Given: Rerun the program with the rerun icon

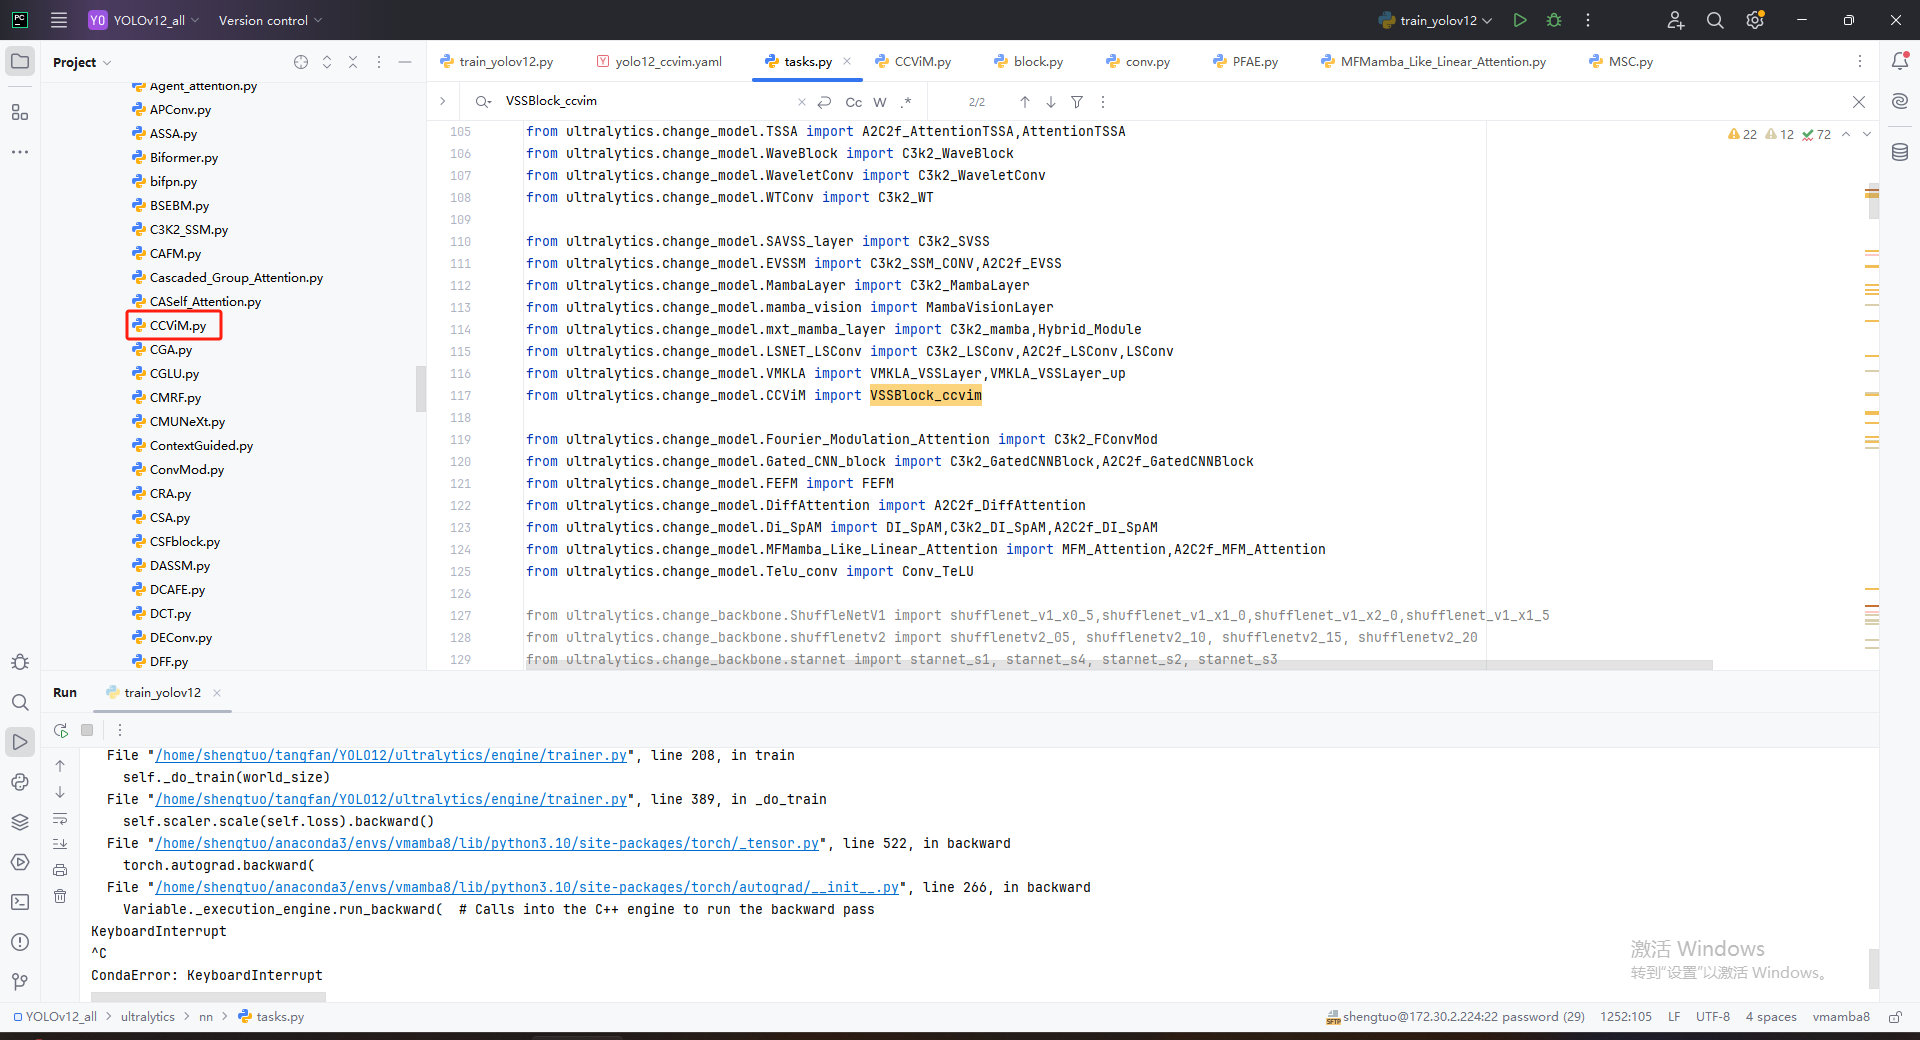Looking at the screenshot, I should point(60,730).
